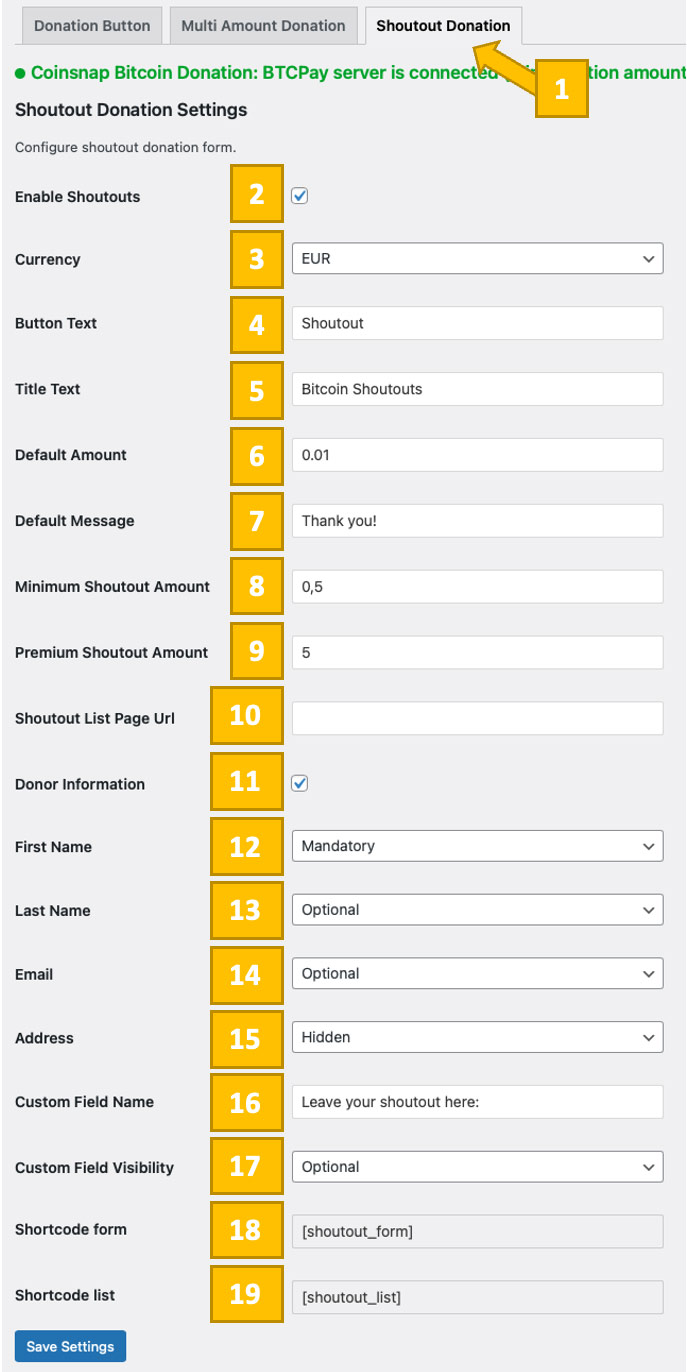The height and width of the screenshot is (1372, 687).
Task: Select the Custom Field Name input text
Action: [477, 1102]
